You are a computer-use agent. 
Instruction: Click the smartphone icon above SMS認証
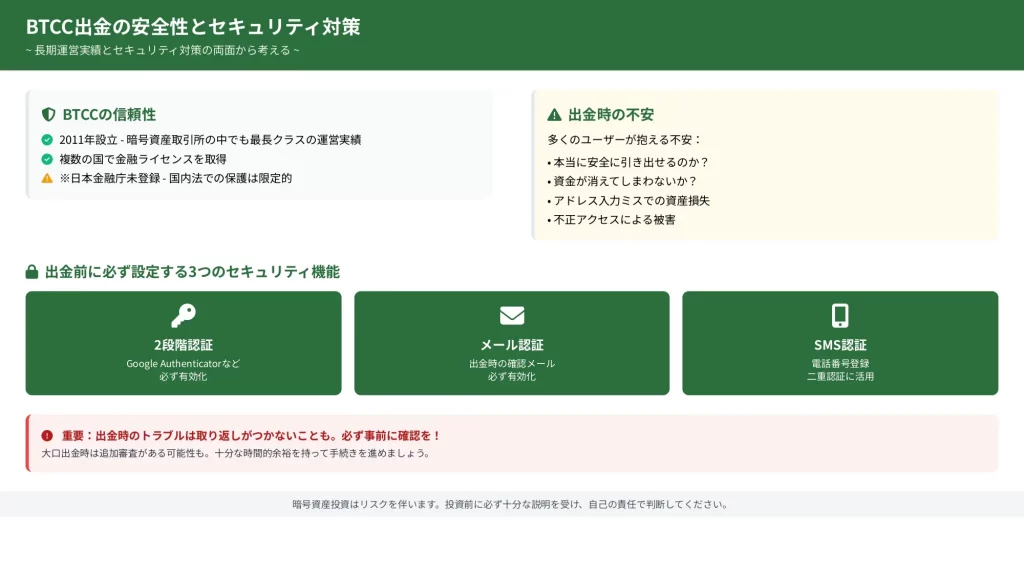click(840, 316)
